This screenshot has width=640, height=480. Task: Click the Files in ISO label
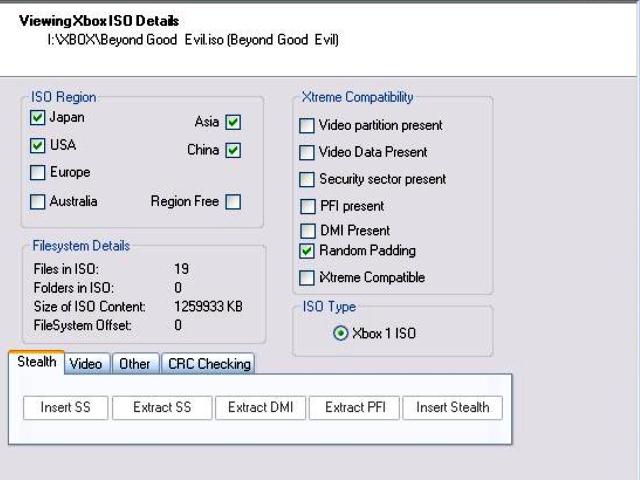pyautogui.click(x=66, y=269)
